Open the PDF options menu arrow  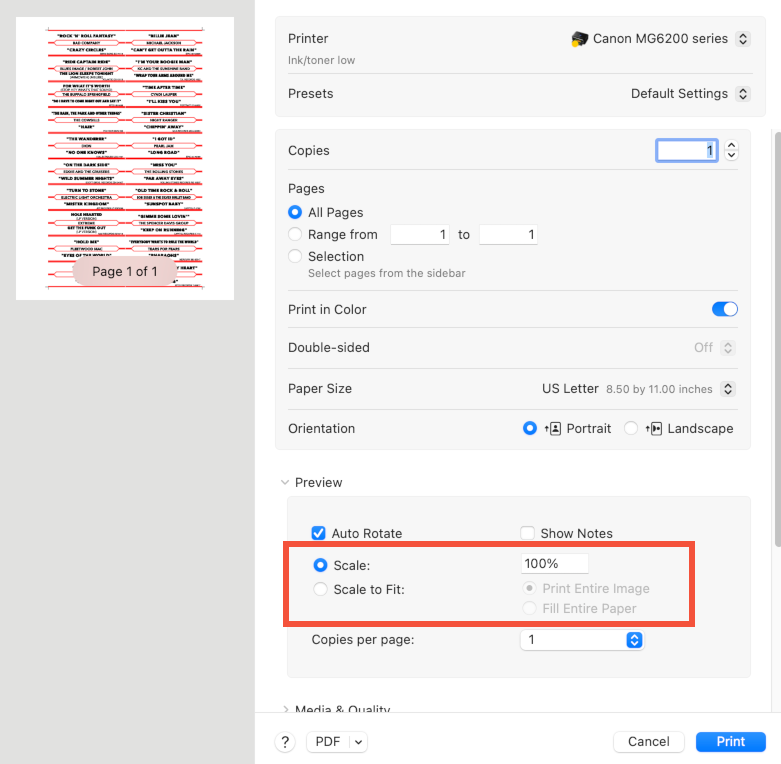click(358, 741)
